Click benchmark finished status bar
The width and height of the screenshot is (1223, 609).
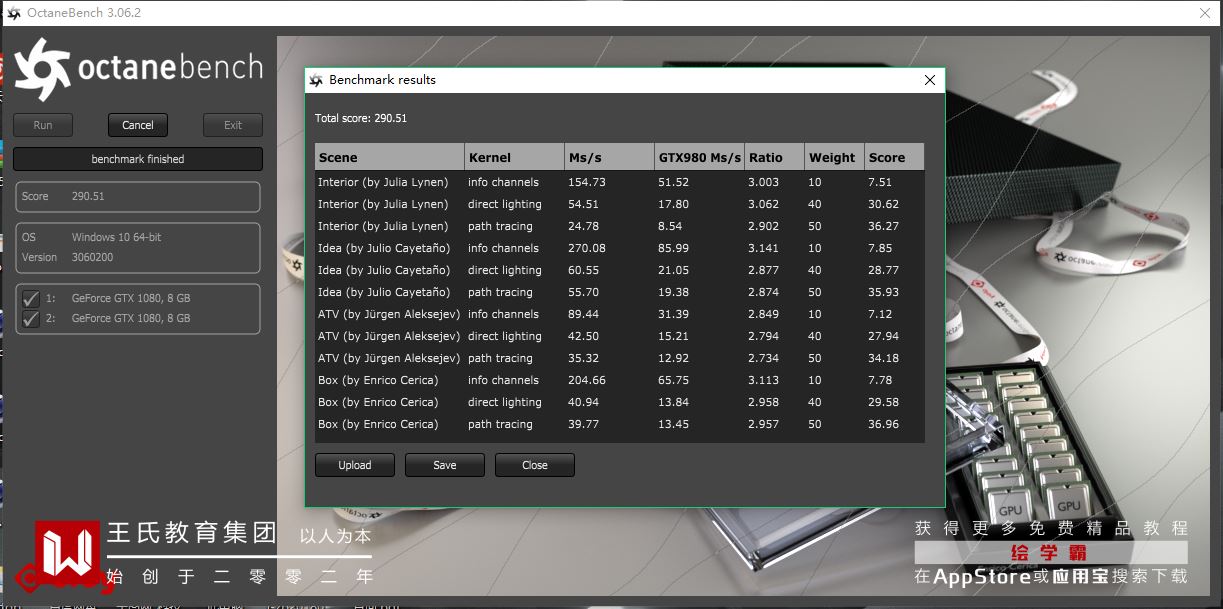(138, 159)
